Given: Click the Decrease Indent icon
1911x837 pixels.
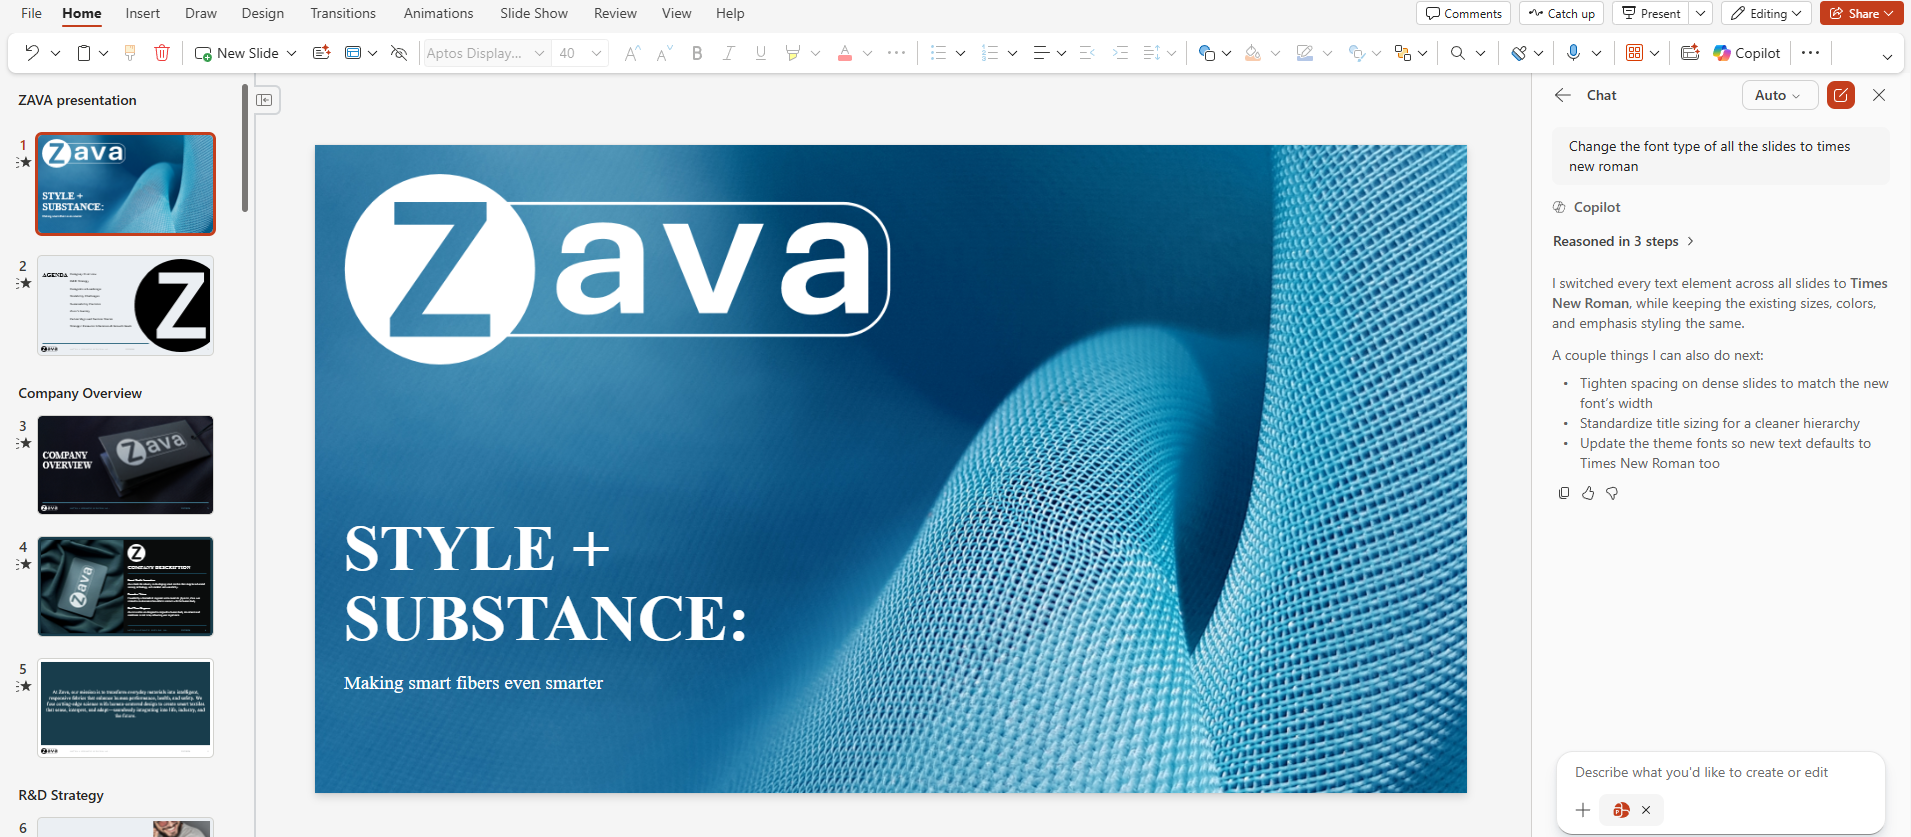Looking at the screenshot, I should tap(1088, 53).
